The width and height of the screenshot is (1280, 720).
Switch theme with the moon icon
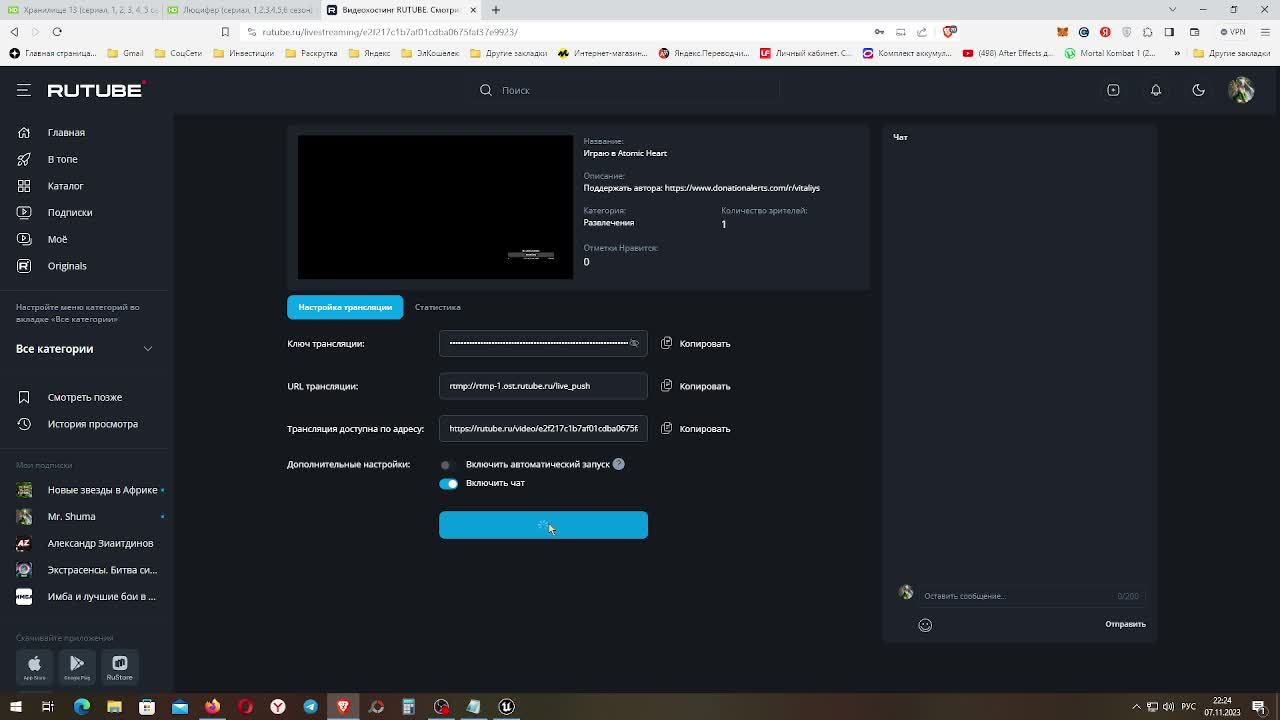[x=1198, y=90]
